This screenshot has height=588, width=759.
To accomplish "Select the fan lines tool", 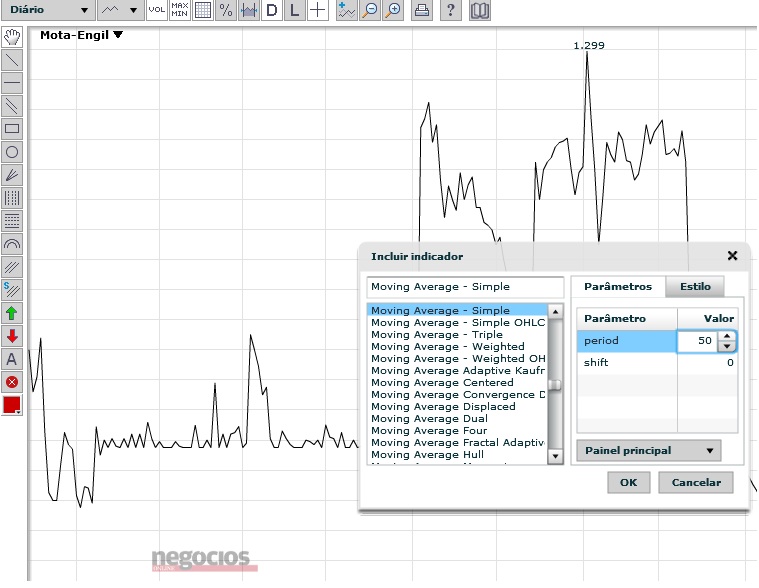I will point(12,175).
